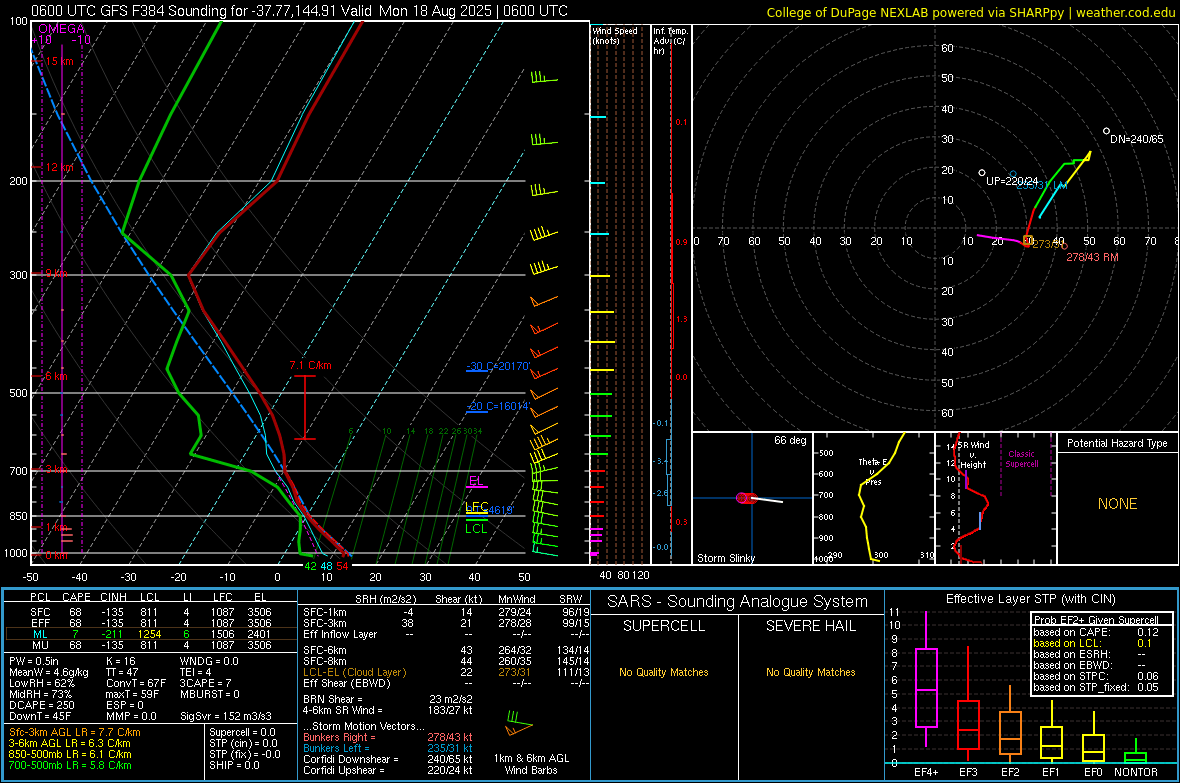Image resolution: width=1180 pixels, height=783 pixels.
Task: Click the 1km & 6km AGL wind barb symbol
Action: 519,724
